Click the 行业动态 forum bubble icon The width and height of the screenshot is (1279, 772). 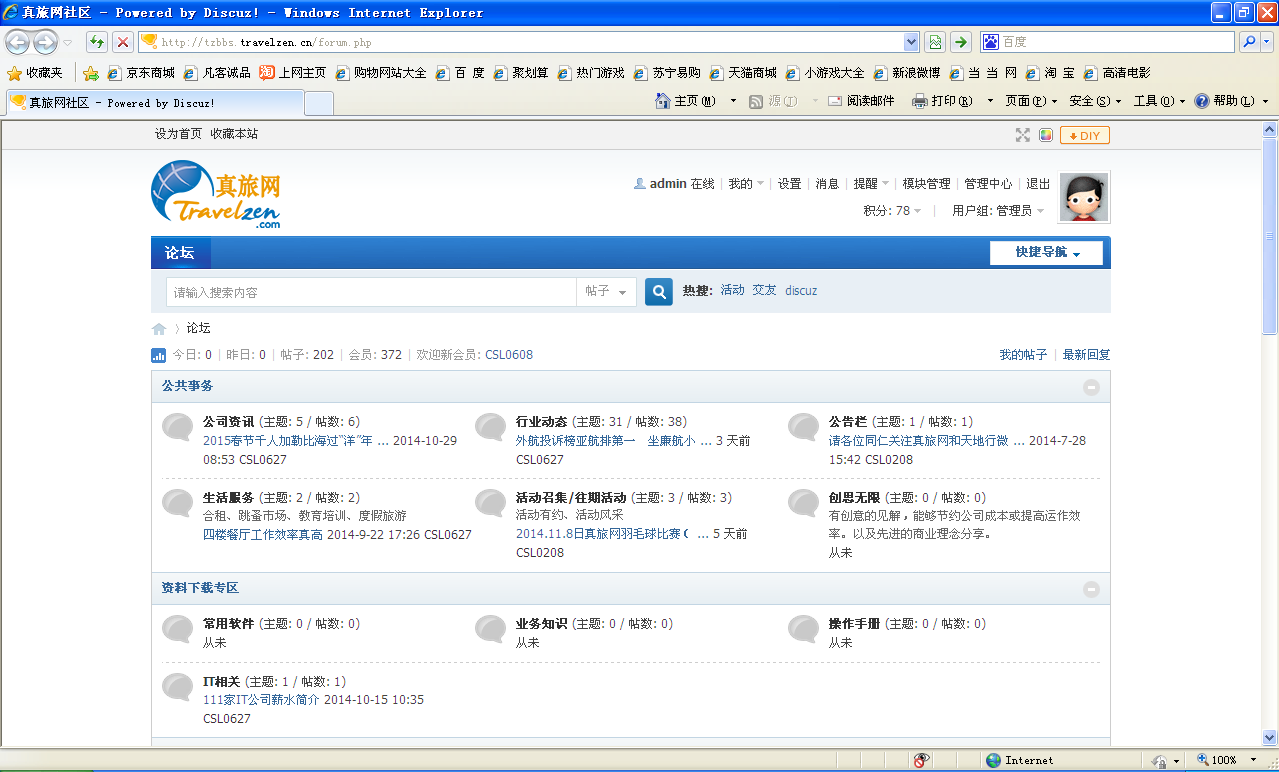[491, 427]
